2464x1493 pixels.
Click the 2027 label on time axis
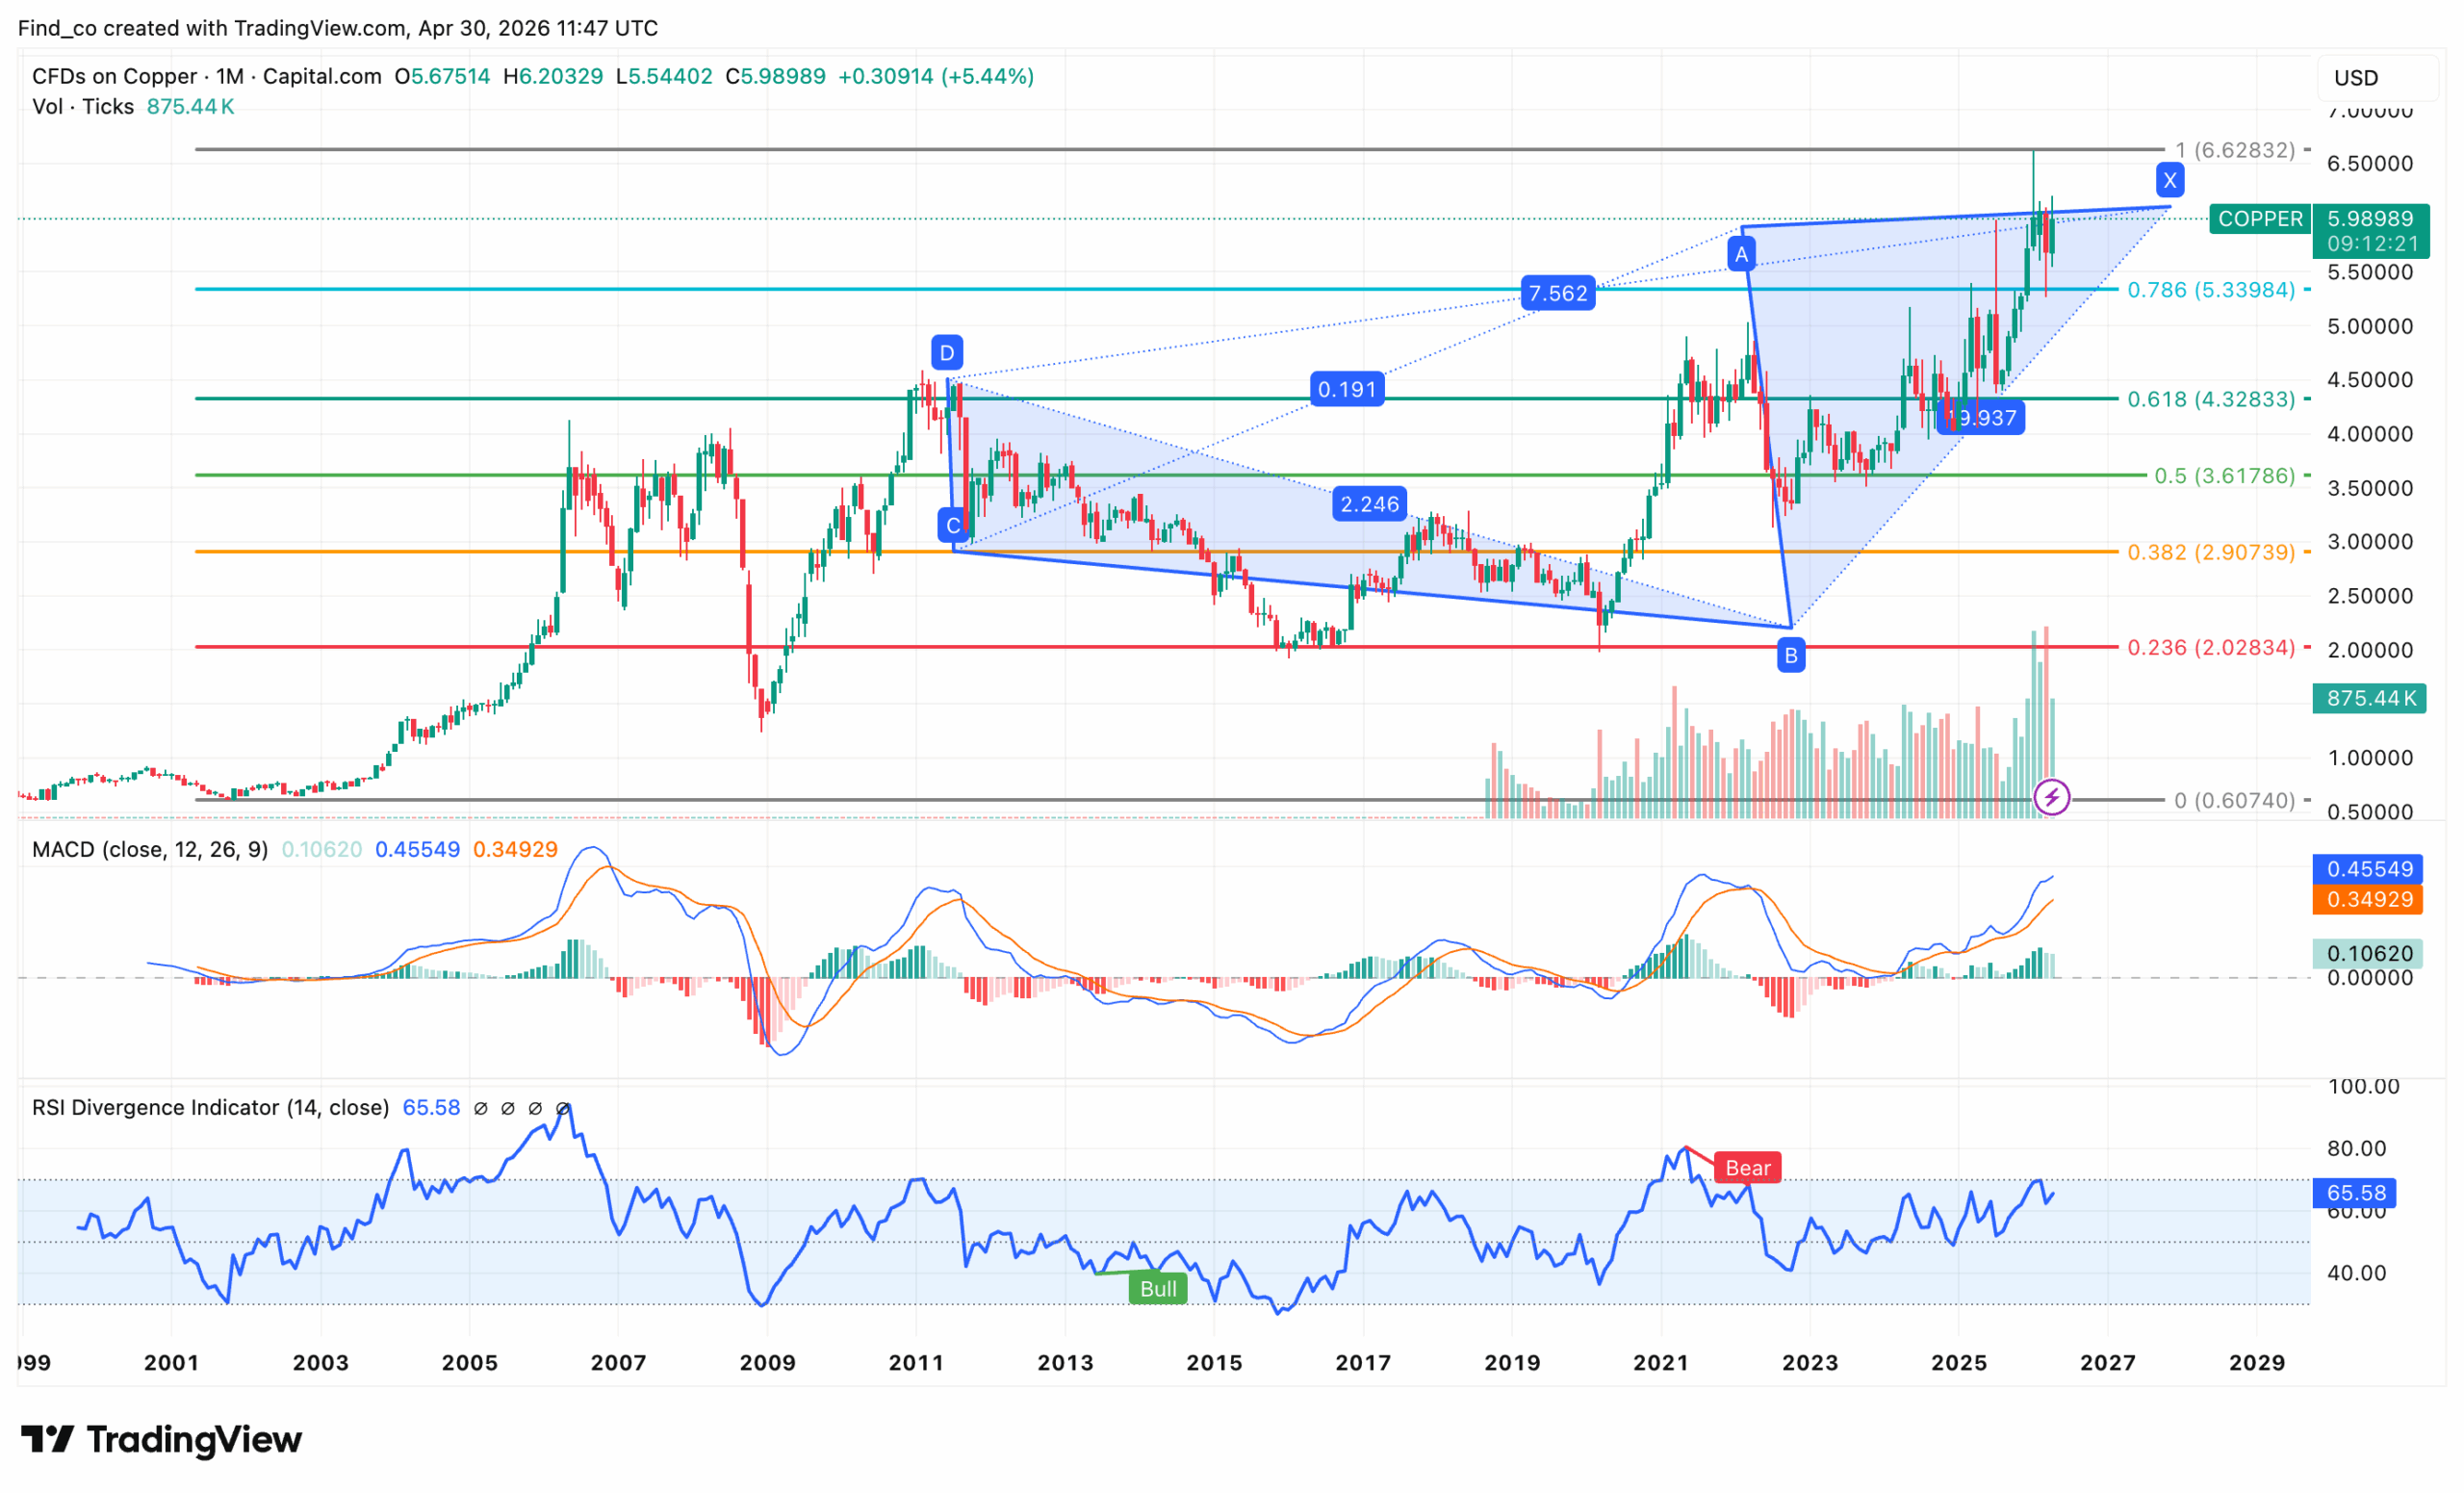coord(2108,1362)
